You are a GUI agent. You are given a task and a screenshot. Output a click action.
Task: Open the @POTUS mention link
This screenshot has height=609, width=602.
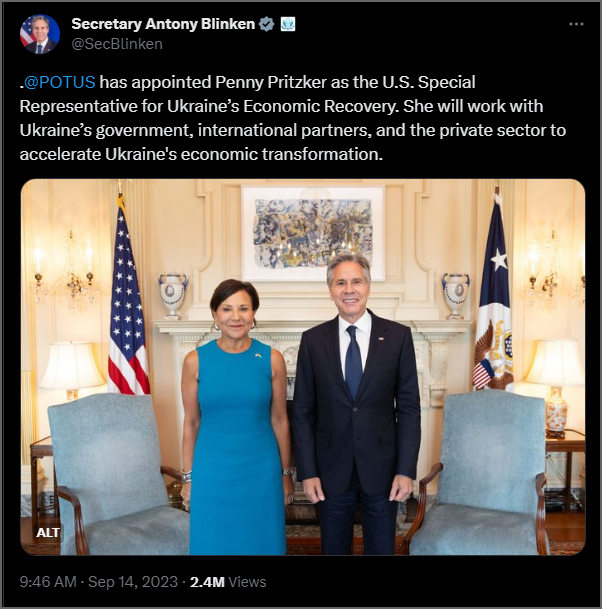(x=59, y=82)
